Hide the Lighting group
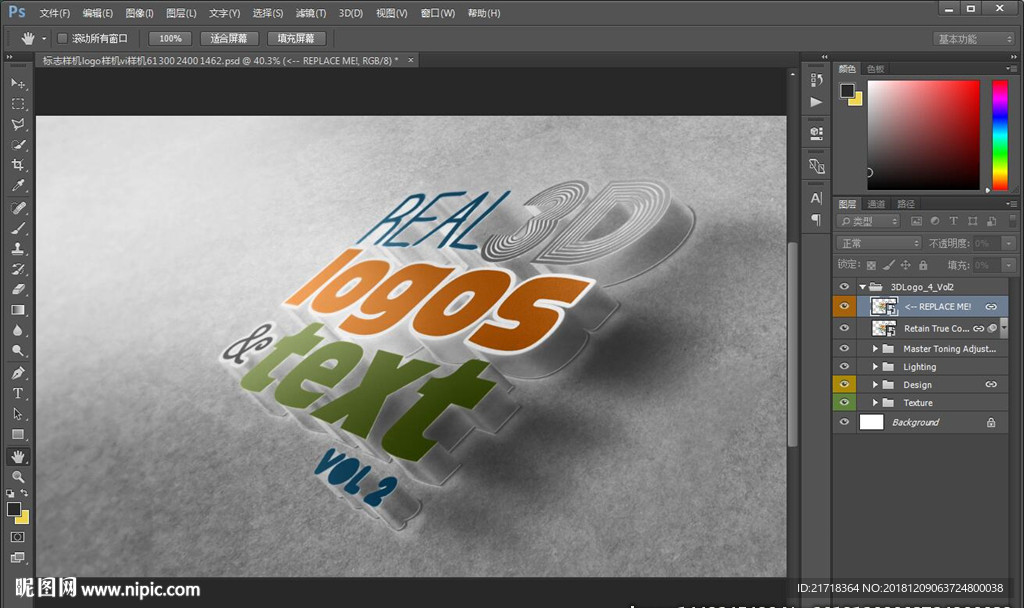 coord(844,366)
